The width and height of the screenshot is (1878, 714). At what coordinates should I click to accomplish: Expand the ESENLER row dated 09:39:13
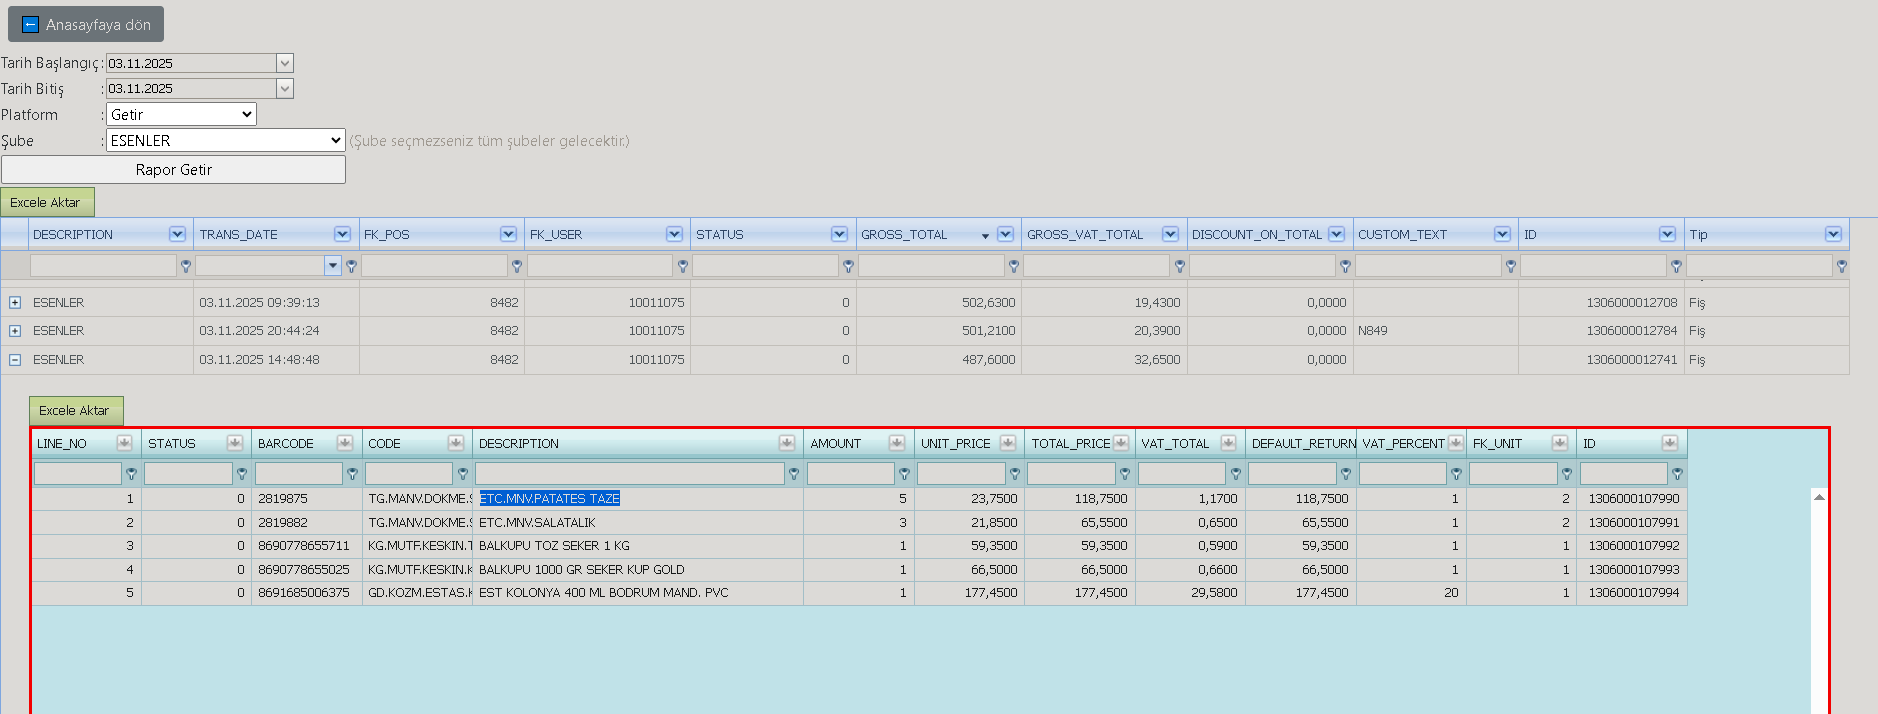tap(15, 302)
